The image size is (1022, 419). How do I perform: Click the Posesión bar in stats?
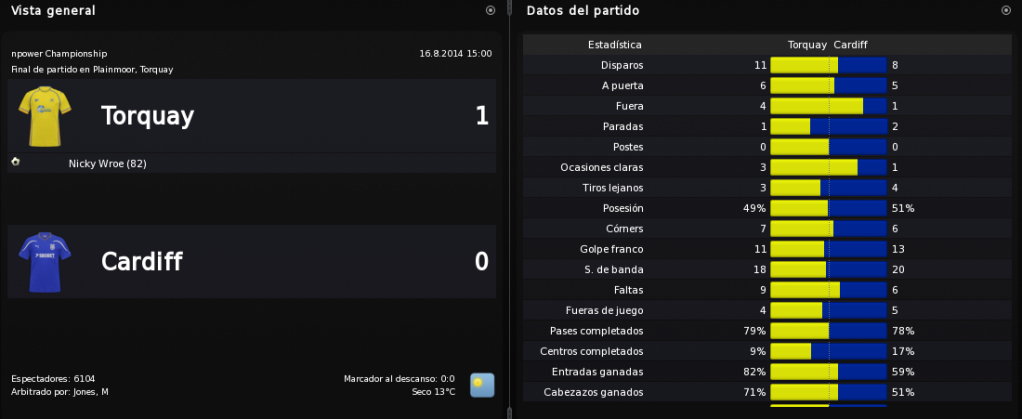click(828, 209)
